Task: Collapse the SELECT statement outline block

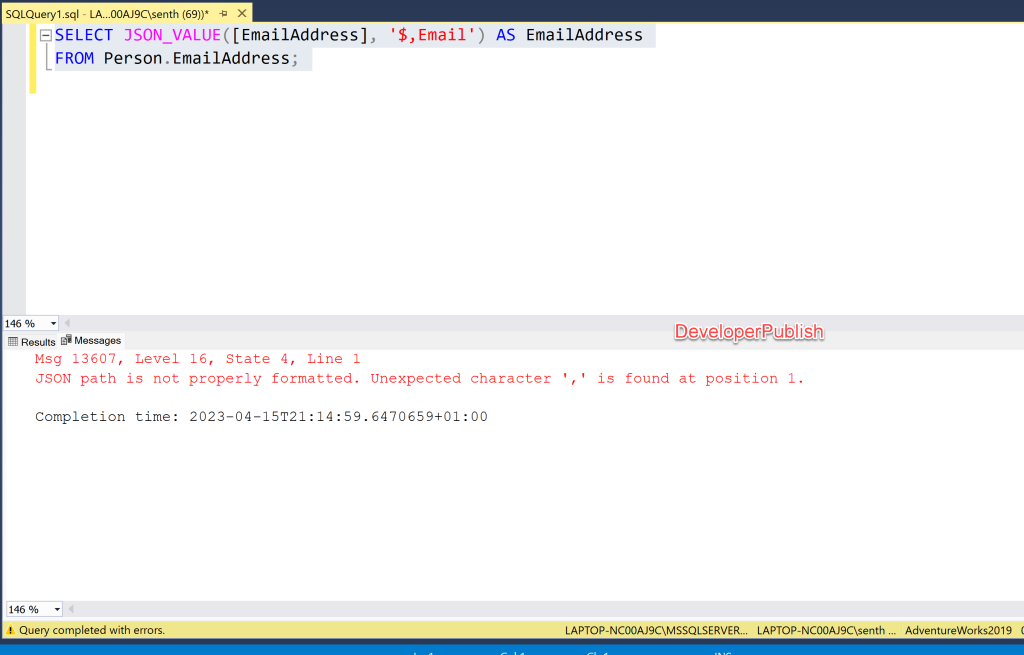Action: pyautogui.click(x=45, y=35)
